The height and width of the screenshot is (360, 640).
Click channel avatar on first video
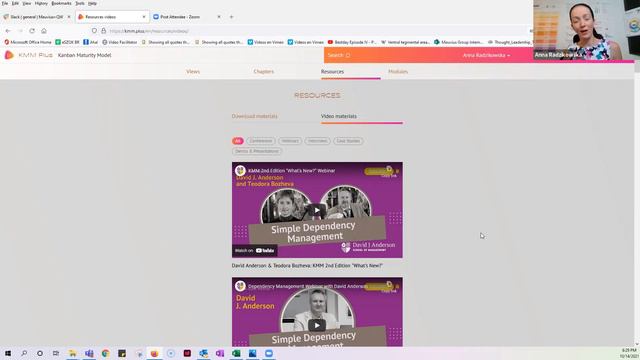pos(240,171)
